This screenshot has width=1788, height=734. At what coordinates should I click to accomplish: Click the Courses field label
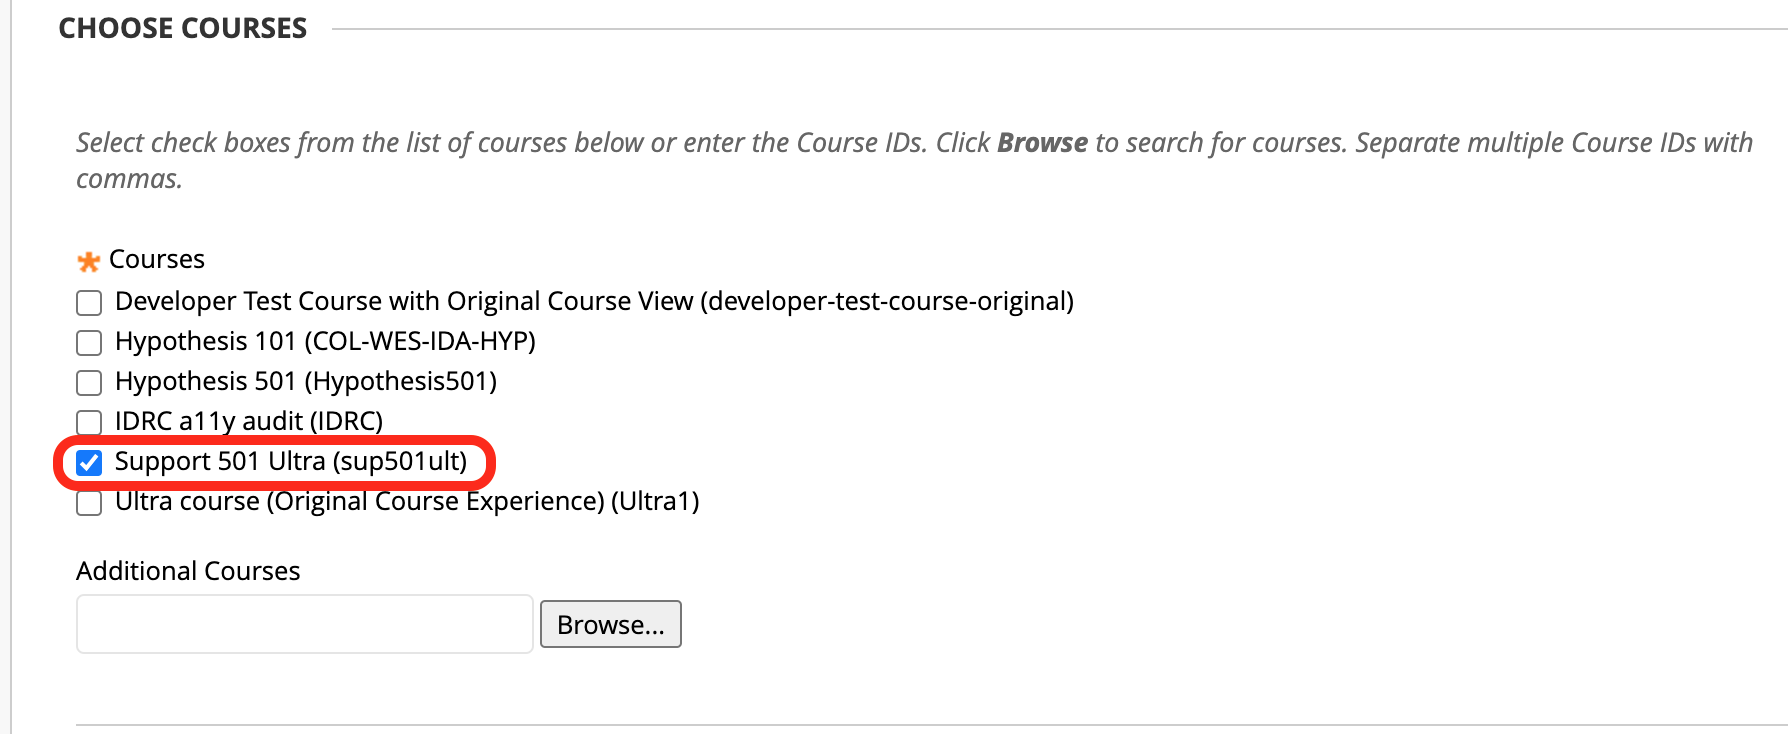coord(156,259)
